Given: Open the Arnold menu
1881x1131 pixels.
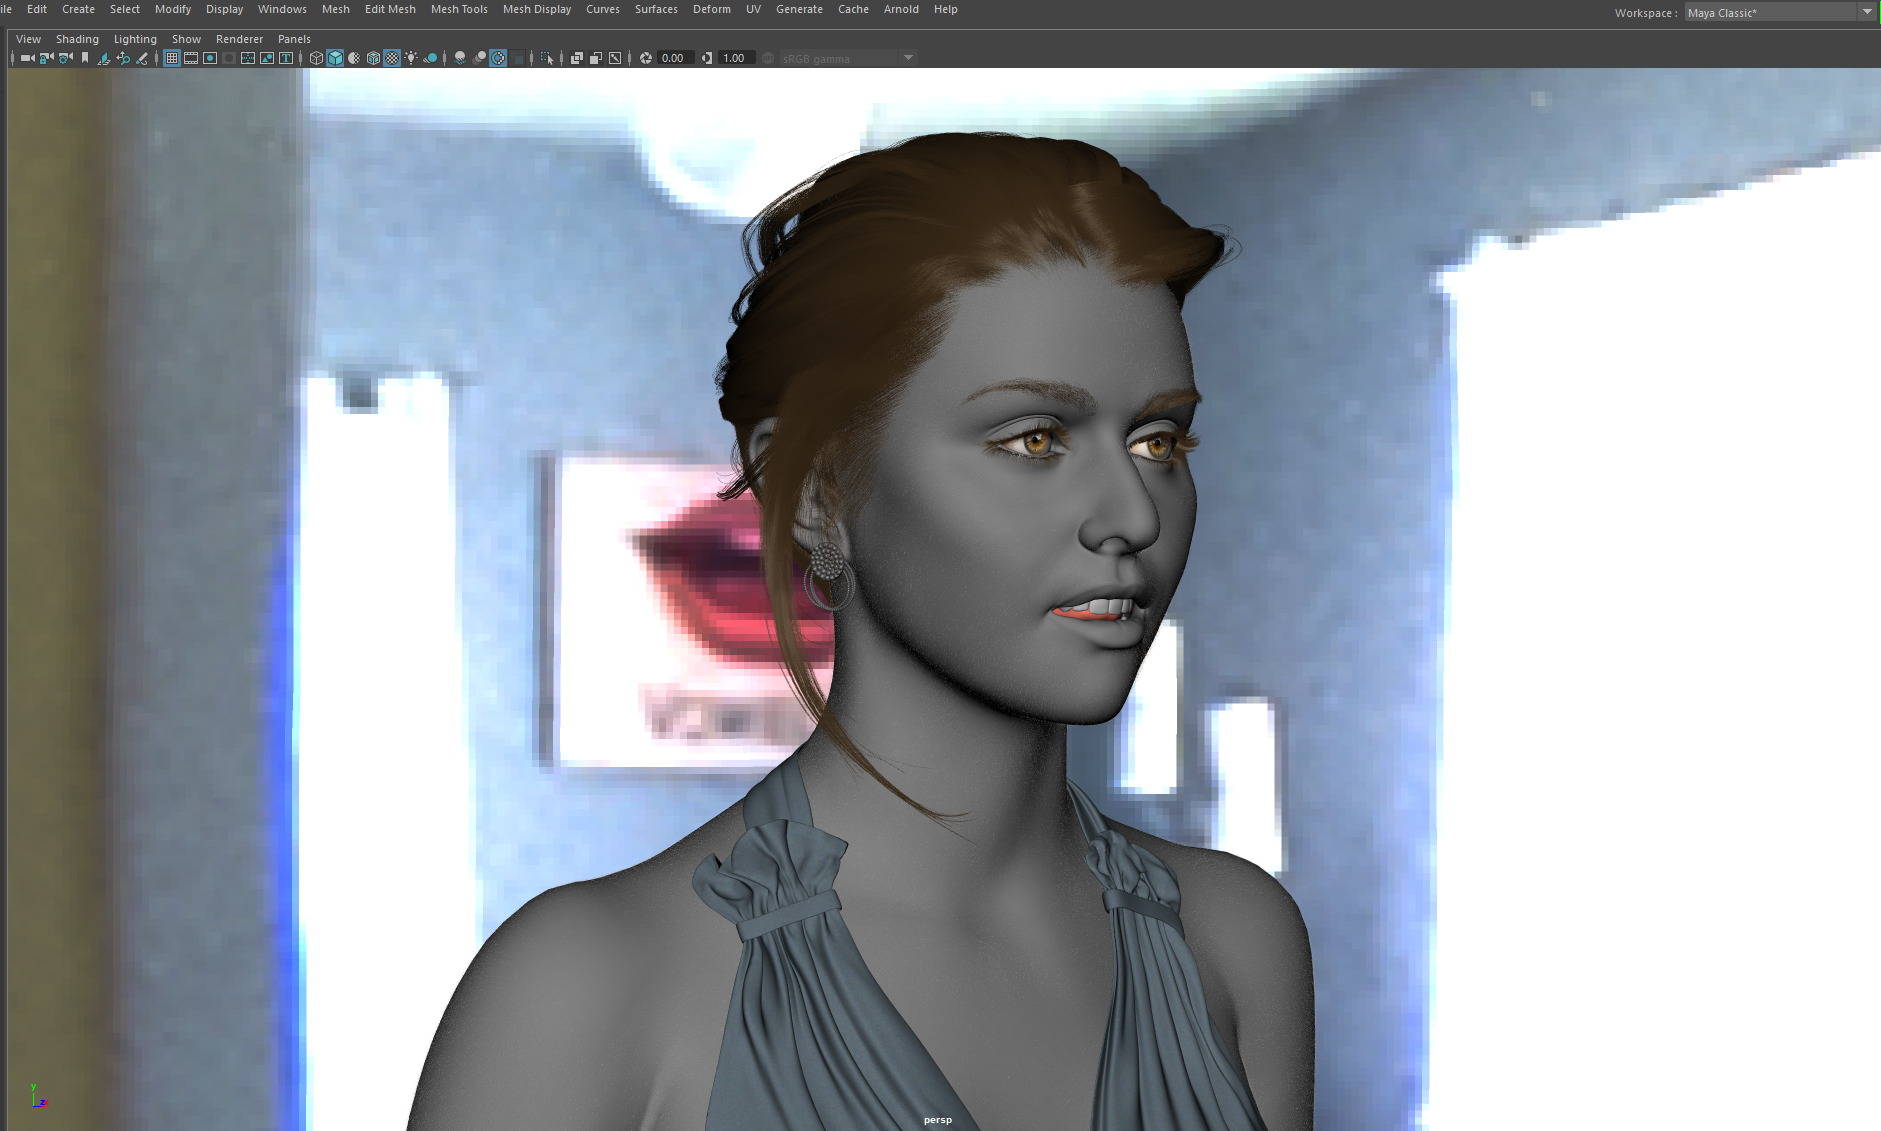Looking at the screenshot, I should tap(901, 9).
